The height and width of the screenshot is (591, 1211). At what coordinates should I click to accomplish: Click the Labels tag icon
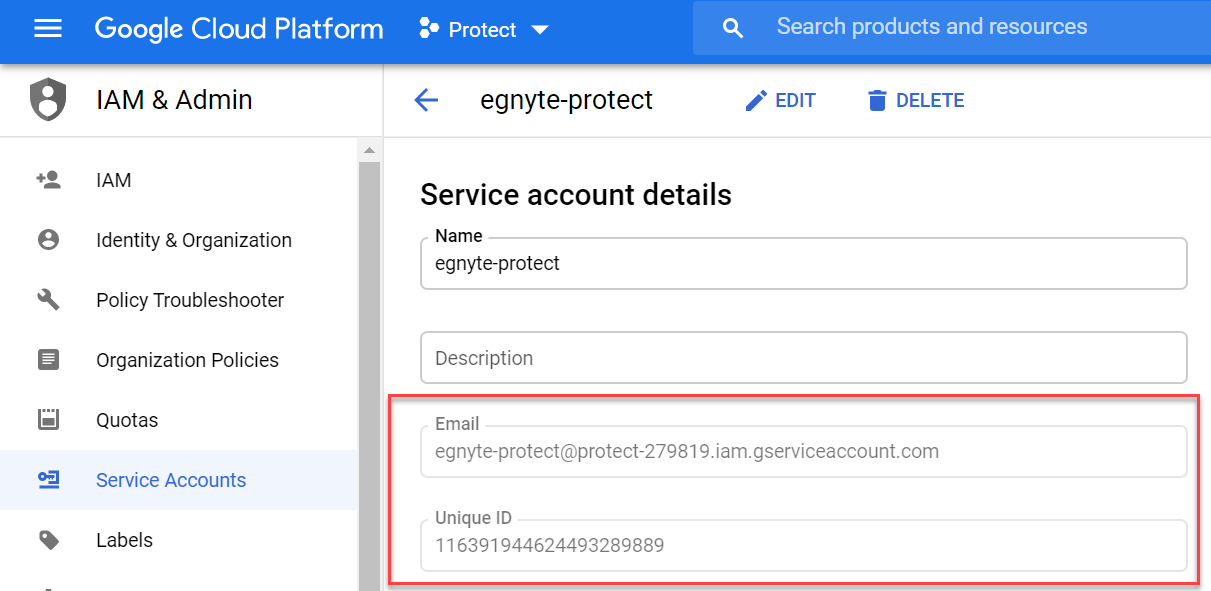pos(48,540)
